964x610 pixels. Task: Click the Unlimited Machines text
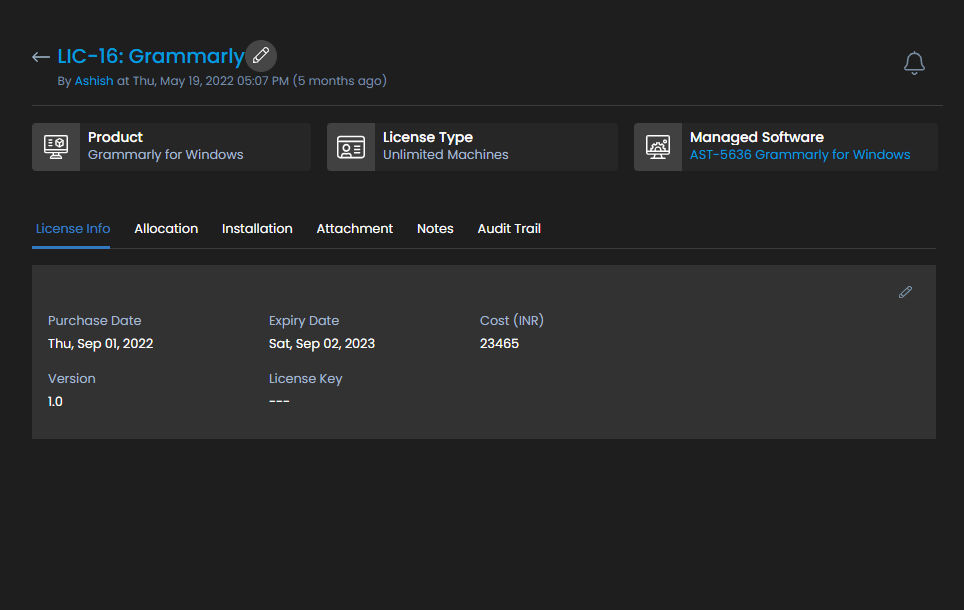(x=446, y=154)
